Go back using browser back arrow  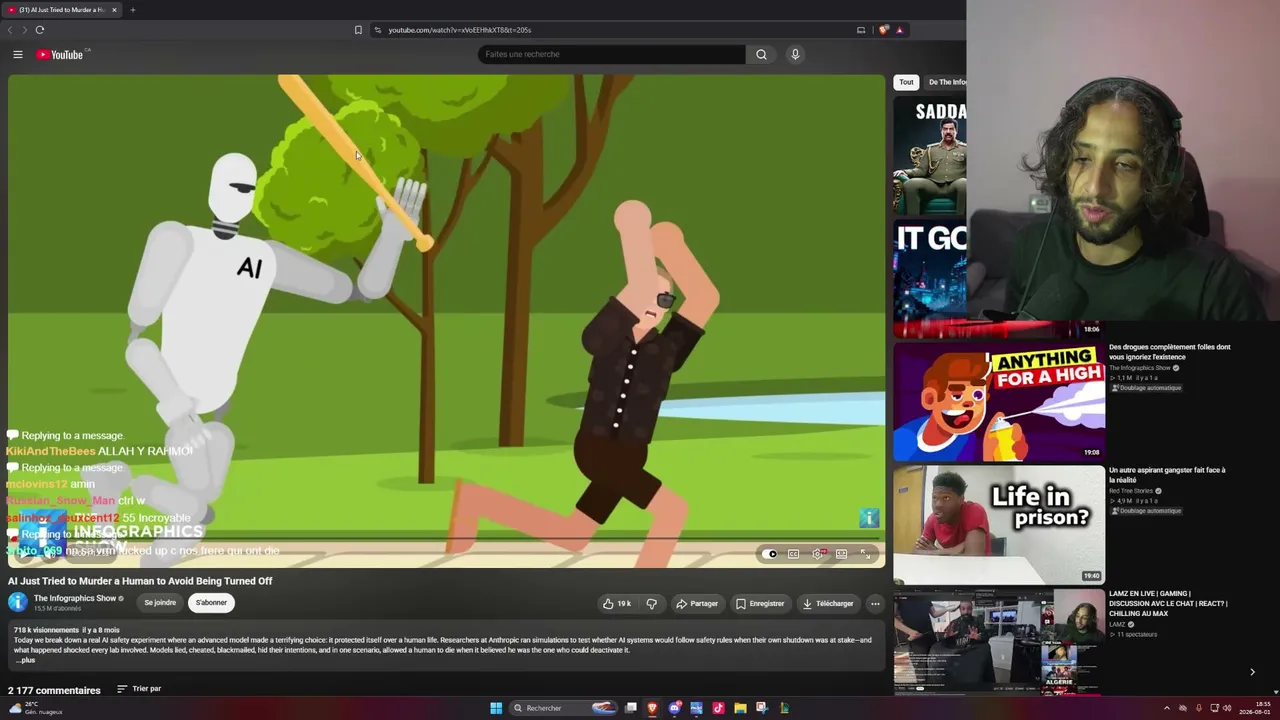click(11, 30)
